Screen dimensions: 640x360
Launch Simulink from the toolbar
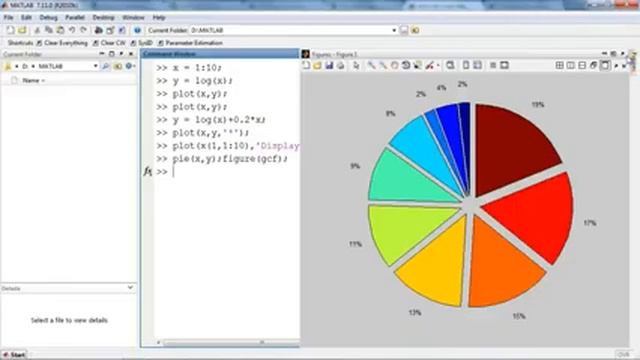[x=98, y=30]
